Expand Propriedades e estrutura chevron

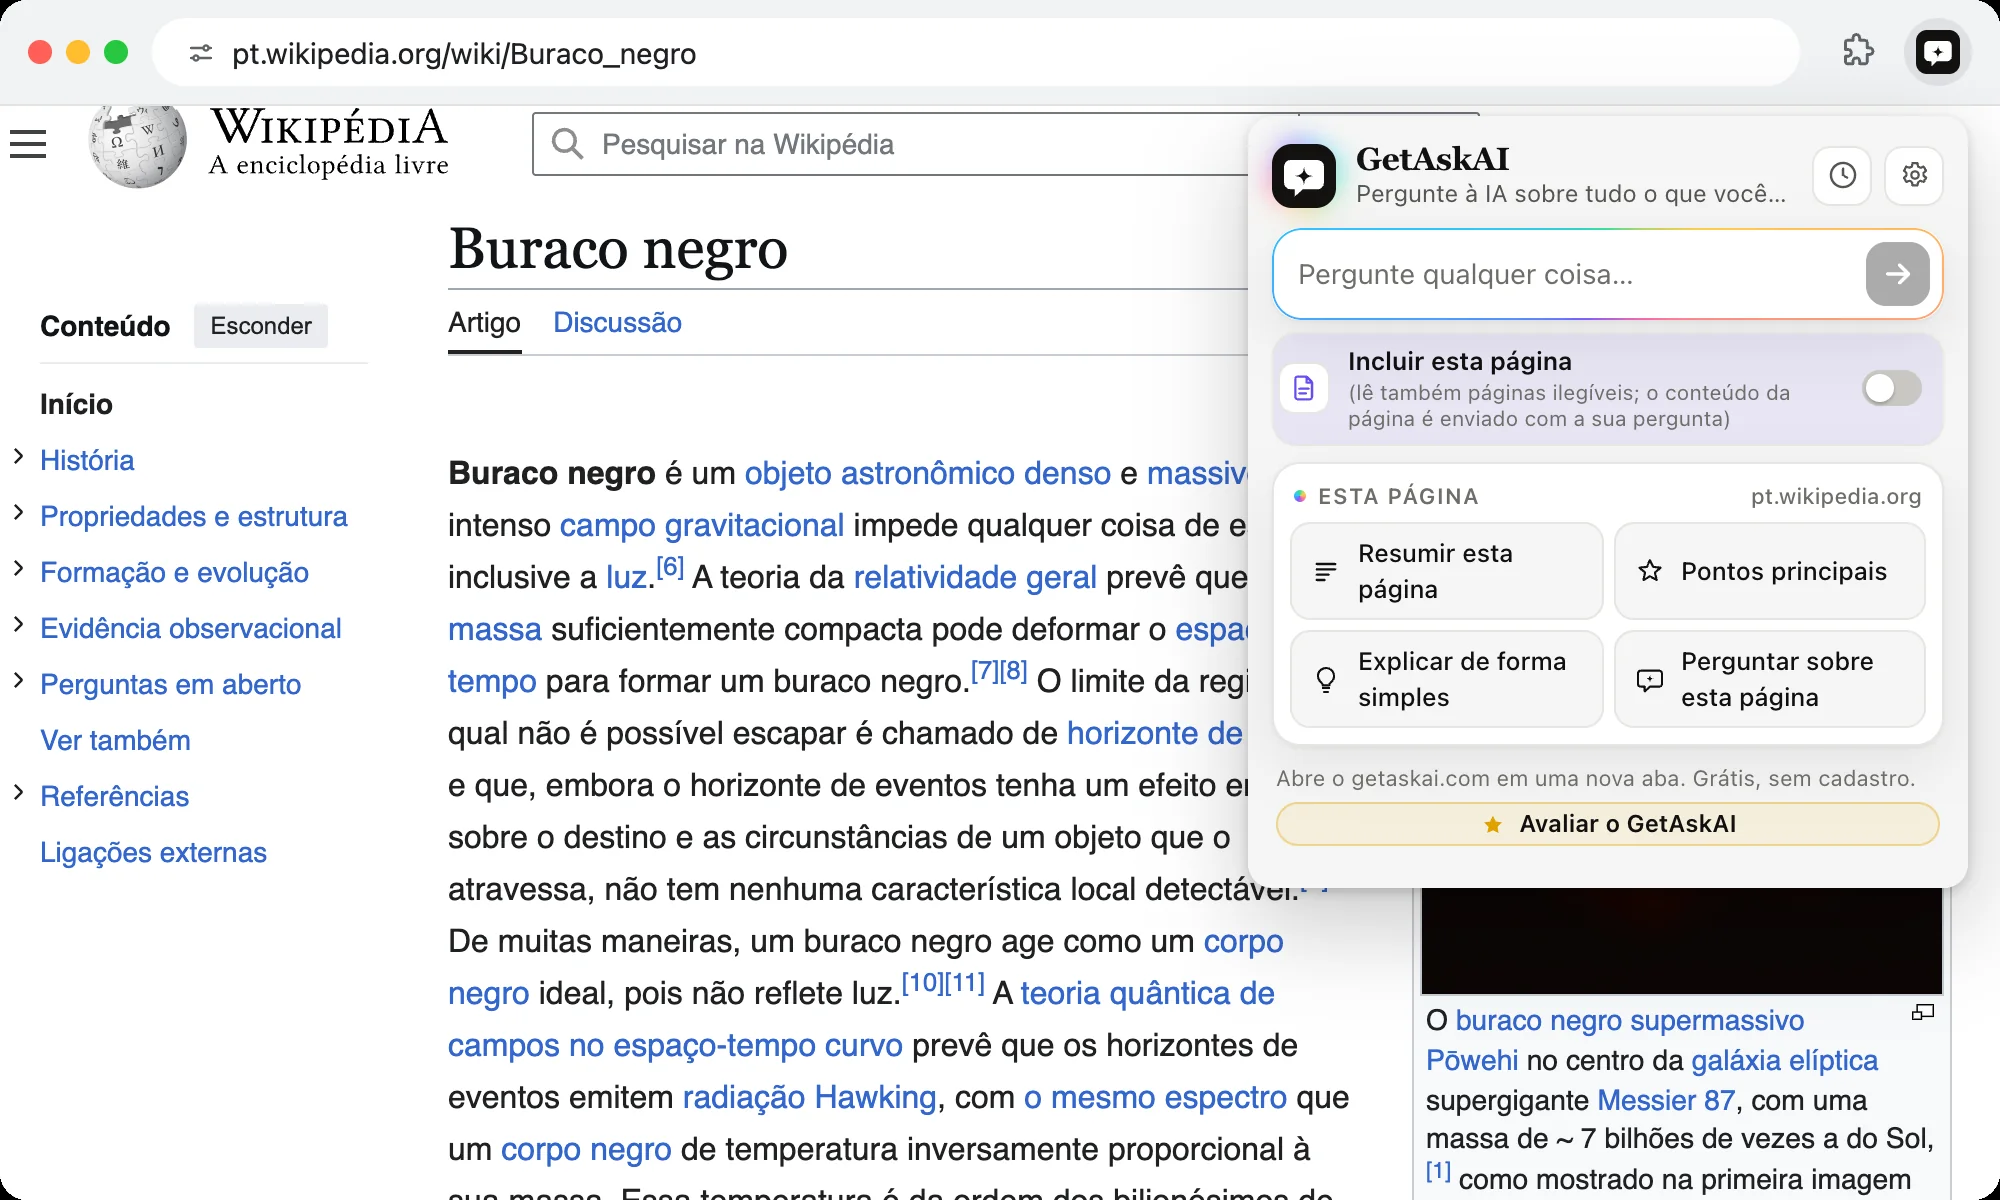click(18, 513)
